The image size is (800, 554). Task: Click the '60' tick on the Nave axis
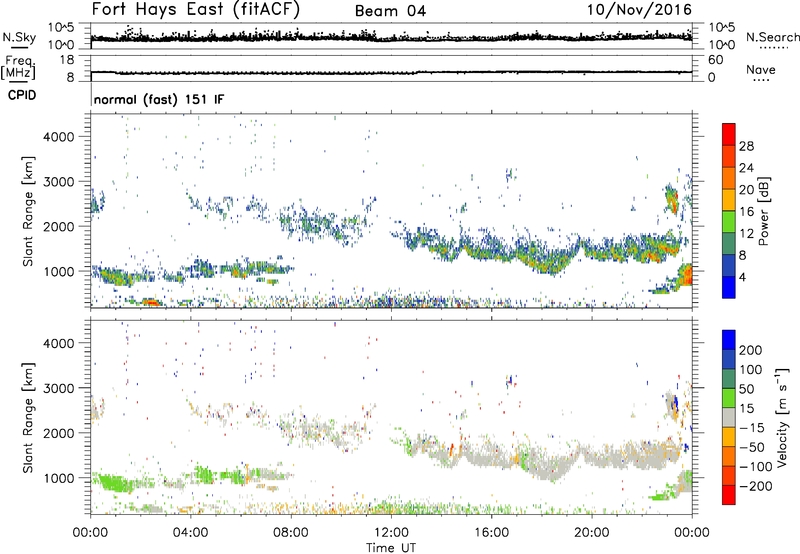[715, 60]
